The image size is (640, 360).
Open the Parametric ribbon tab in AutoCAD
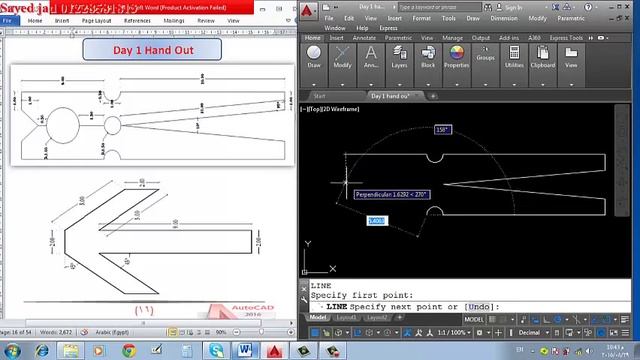pos(398,38)
